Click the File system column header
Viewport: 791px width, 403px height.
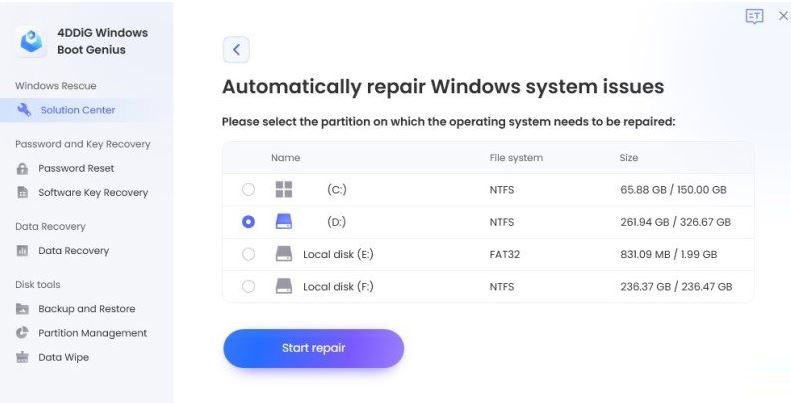pyautogui.click(x=516, y=158)
